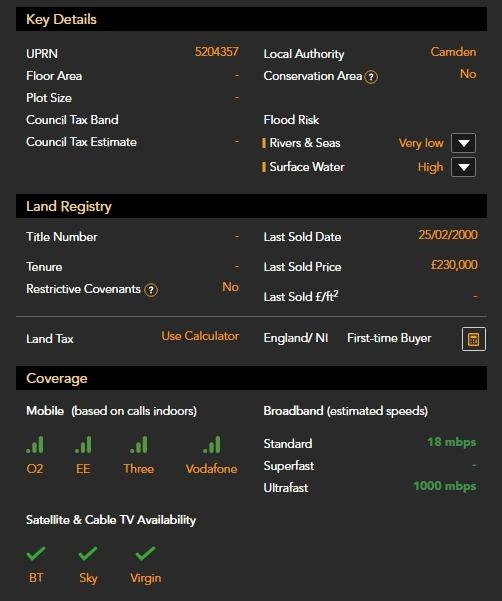The width and height of the screenshot is (502, 601).
Task: Click the Conservation Area help question mark
Action: 371,77
